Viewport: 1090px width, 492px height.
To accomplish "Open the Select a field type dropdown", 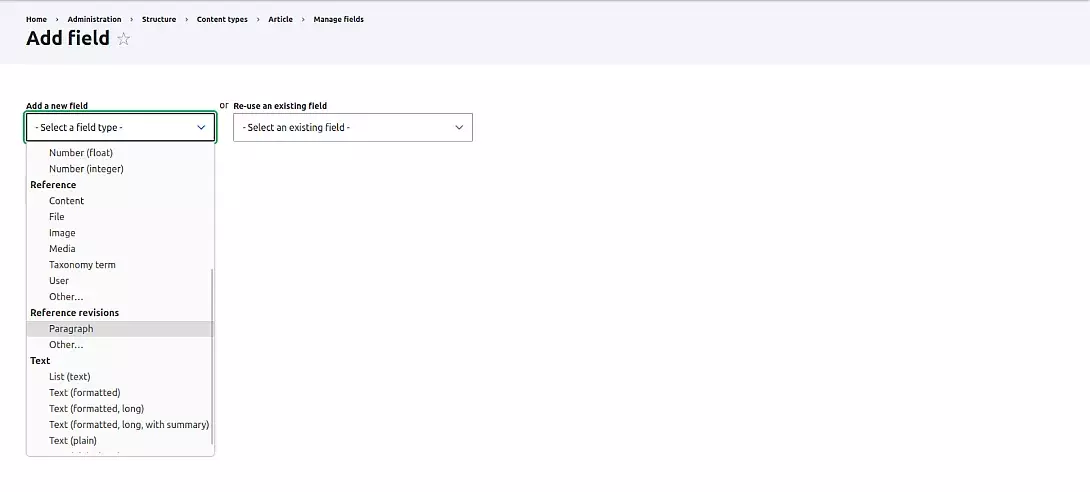I will tap(120, 128).
